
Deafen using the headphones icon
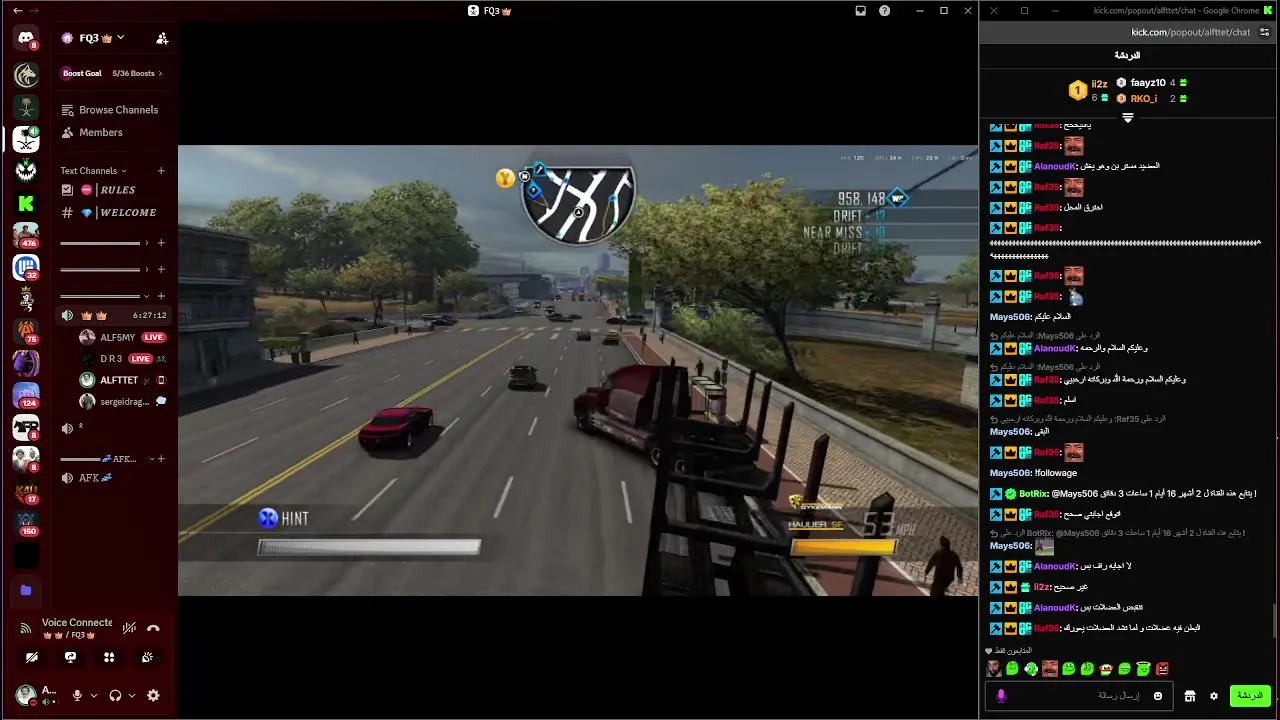pyautogui.click(x=115, y=695)
